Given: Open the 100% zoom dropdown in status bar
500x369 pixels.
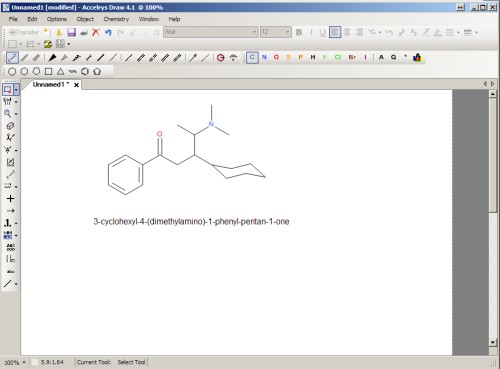Looking at the screenshot, I should [x=24, y=362].
